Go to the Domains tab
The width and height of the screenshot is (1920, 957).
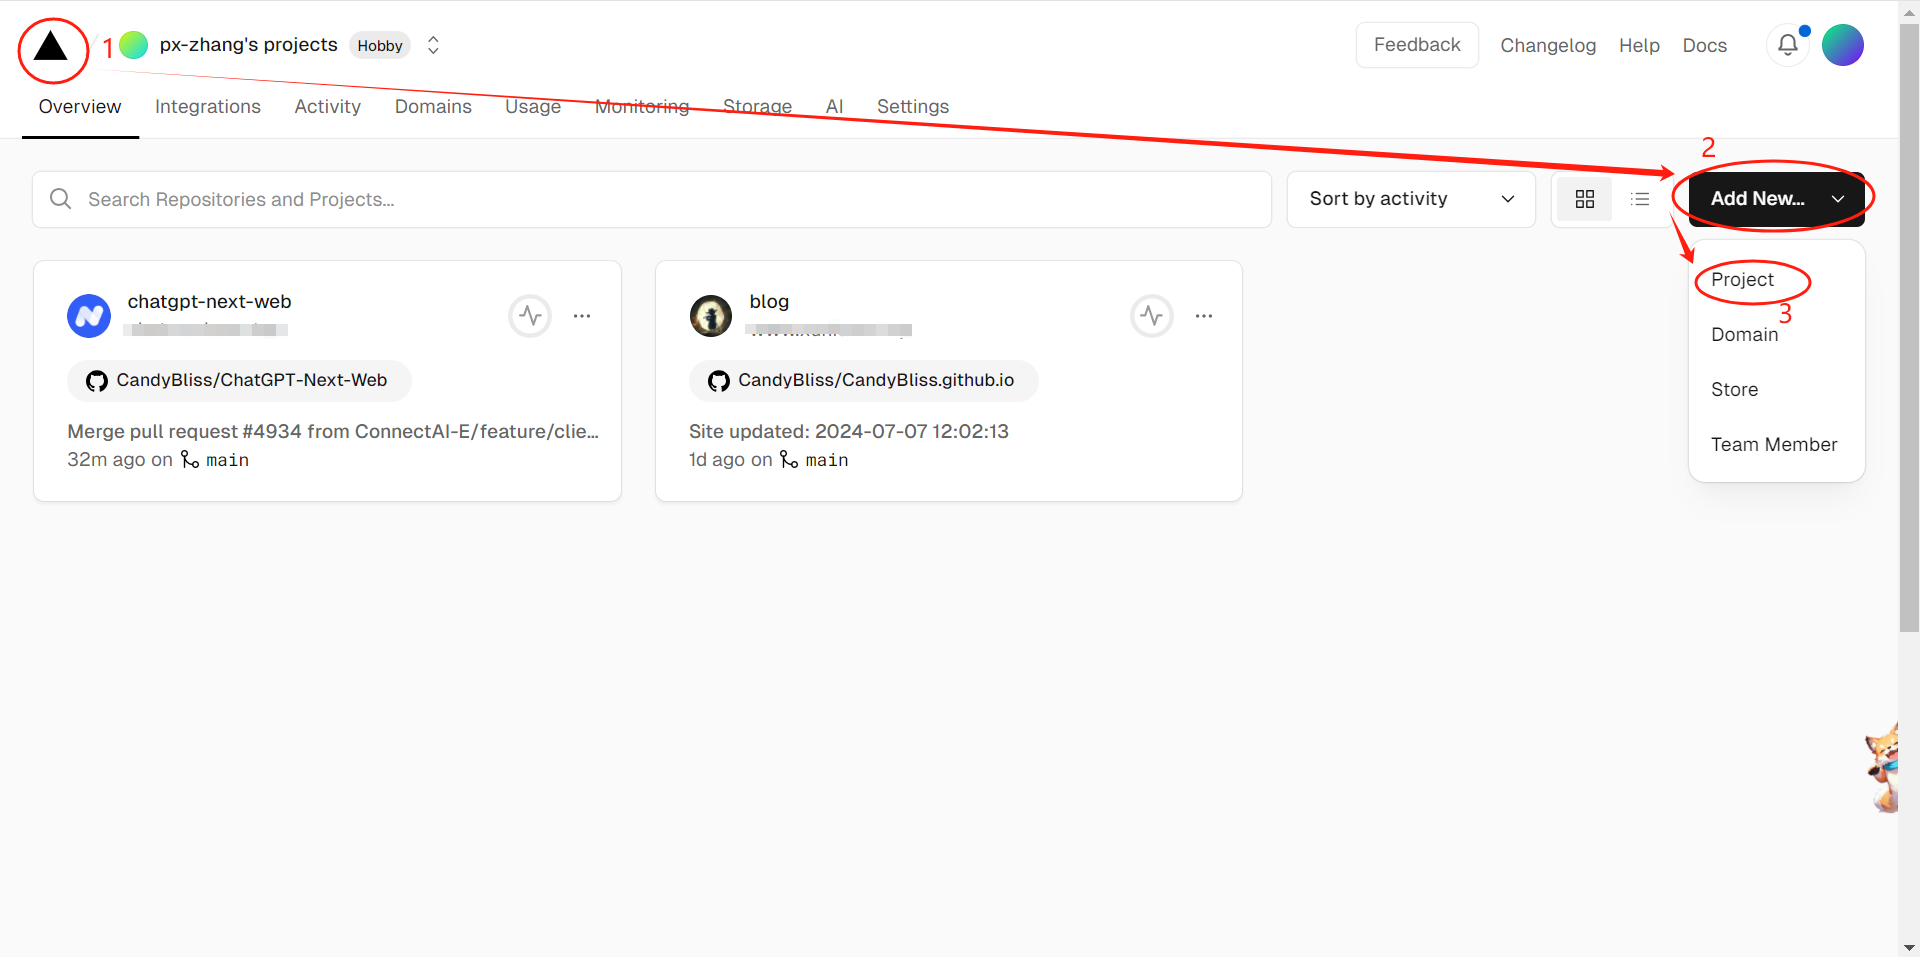(433, 107)
